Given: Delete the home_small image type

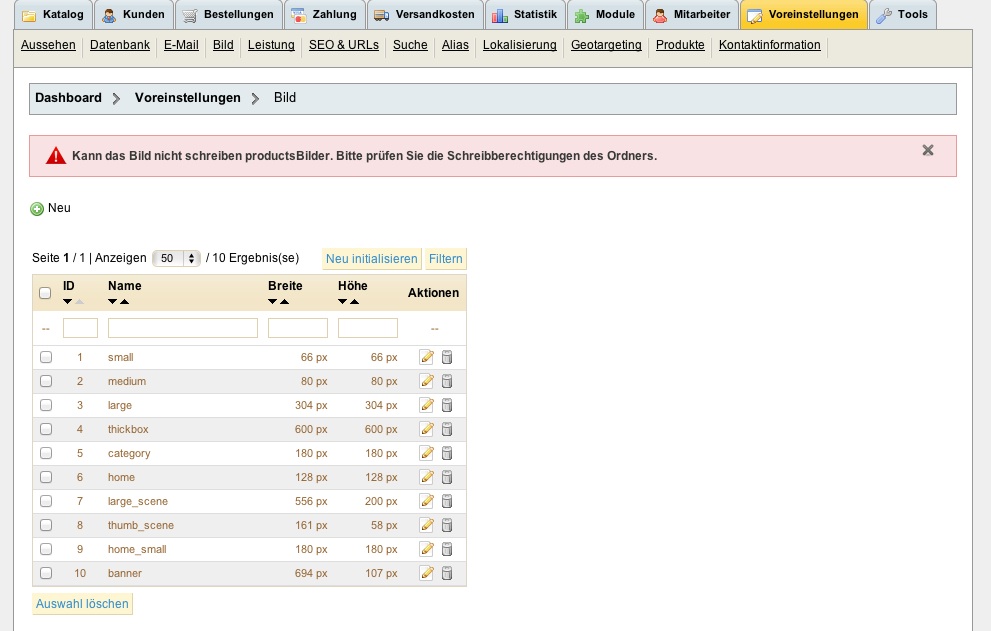Looking at the screenshot, I should (447, 549).
